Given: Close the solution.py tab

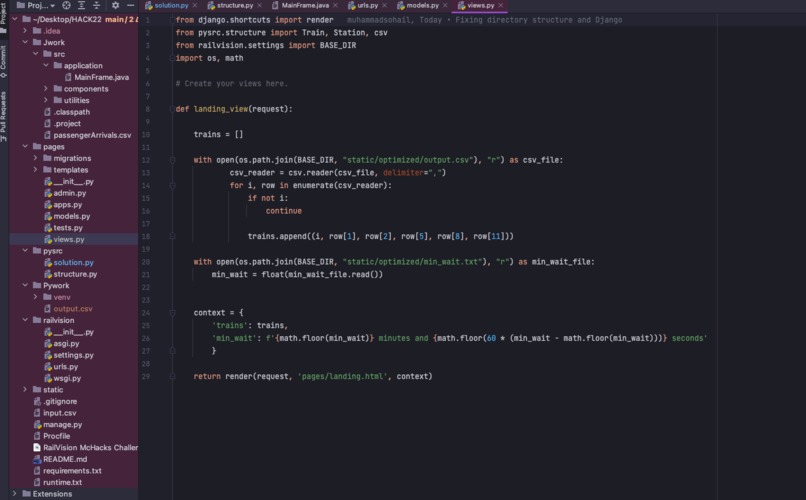Looking at the screenshot, I should point(195,5).
